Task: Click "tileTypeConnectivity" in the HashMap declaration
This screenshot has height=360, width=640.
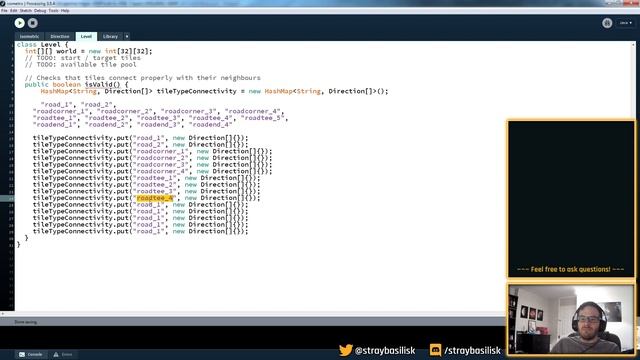Action: [196, 91]
